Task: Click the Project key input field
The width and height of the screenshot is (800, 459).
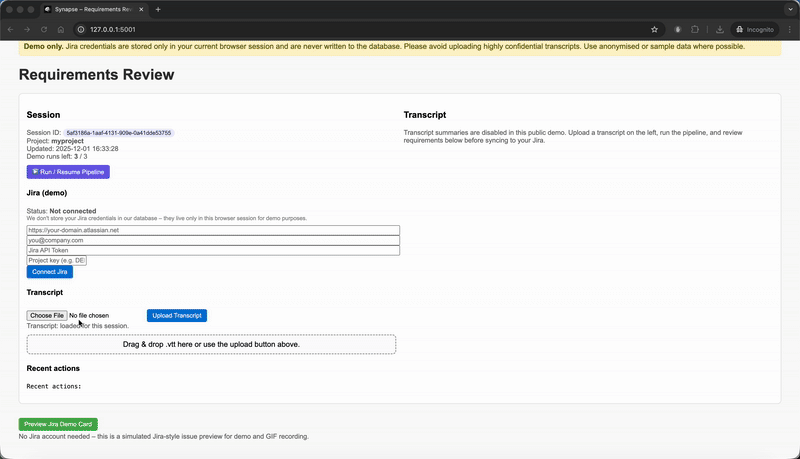Action: (x=57, y=260)
